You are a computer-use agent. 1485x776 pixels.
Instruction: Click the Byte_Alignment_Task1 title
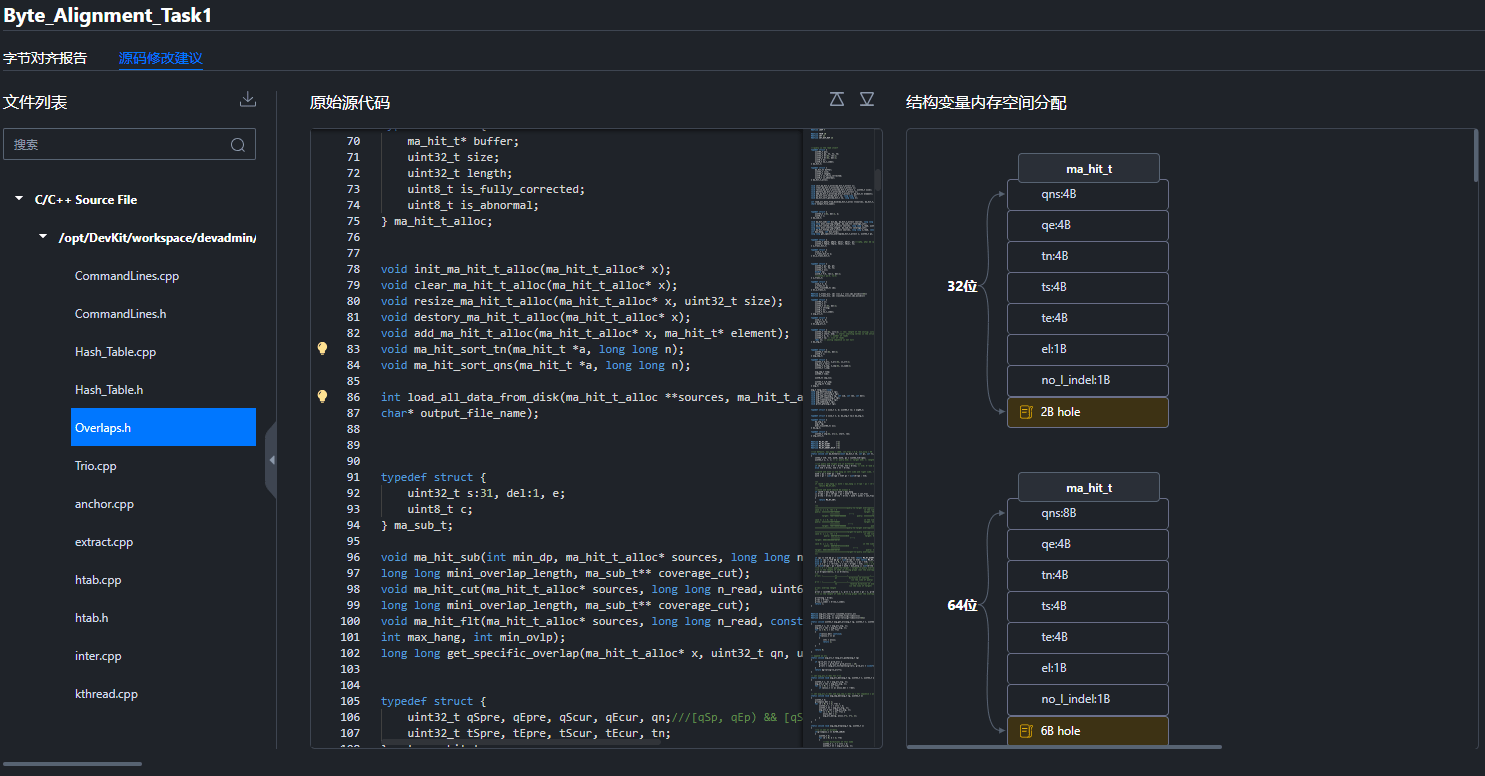coord(108,16)
